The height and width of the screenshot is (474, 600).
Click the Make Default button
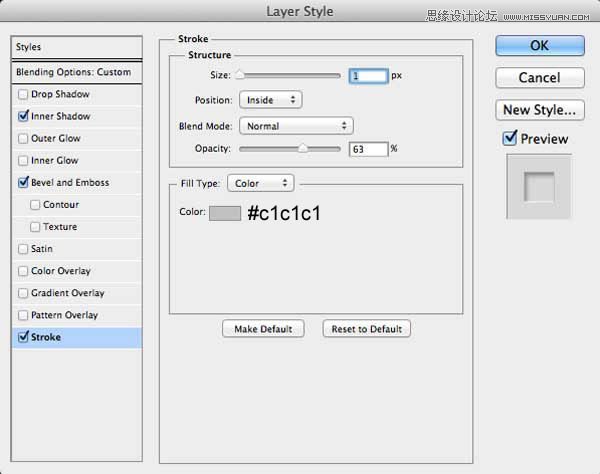click(263, 329)
